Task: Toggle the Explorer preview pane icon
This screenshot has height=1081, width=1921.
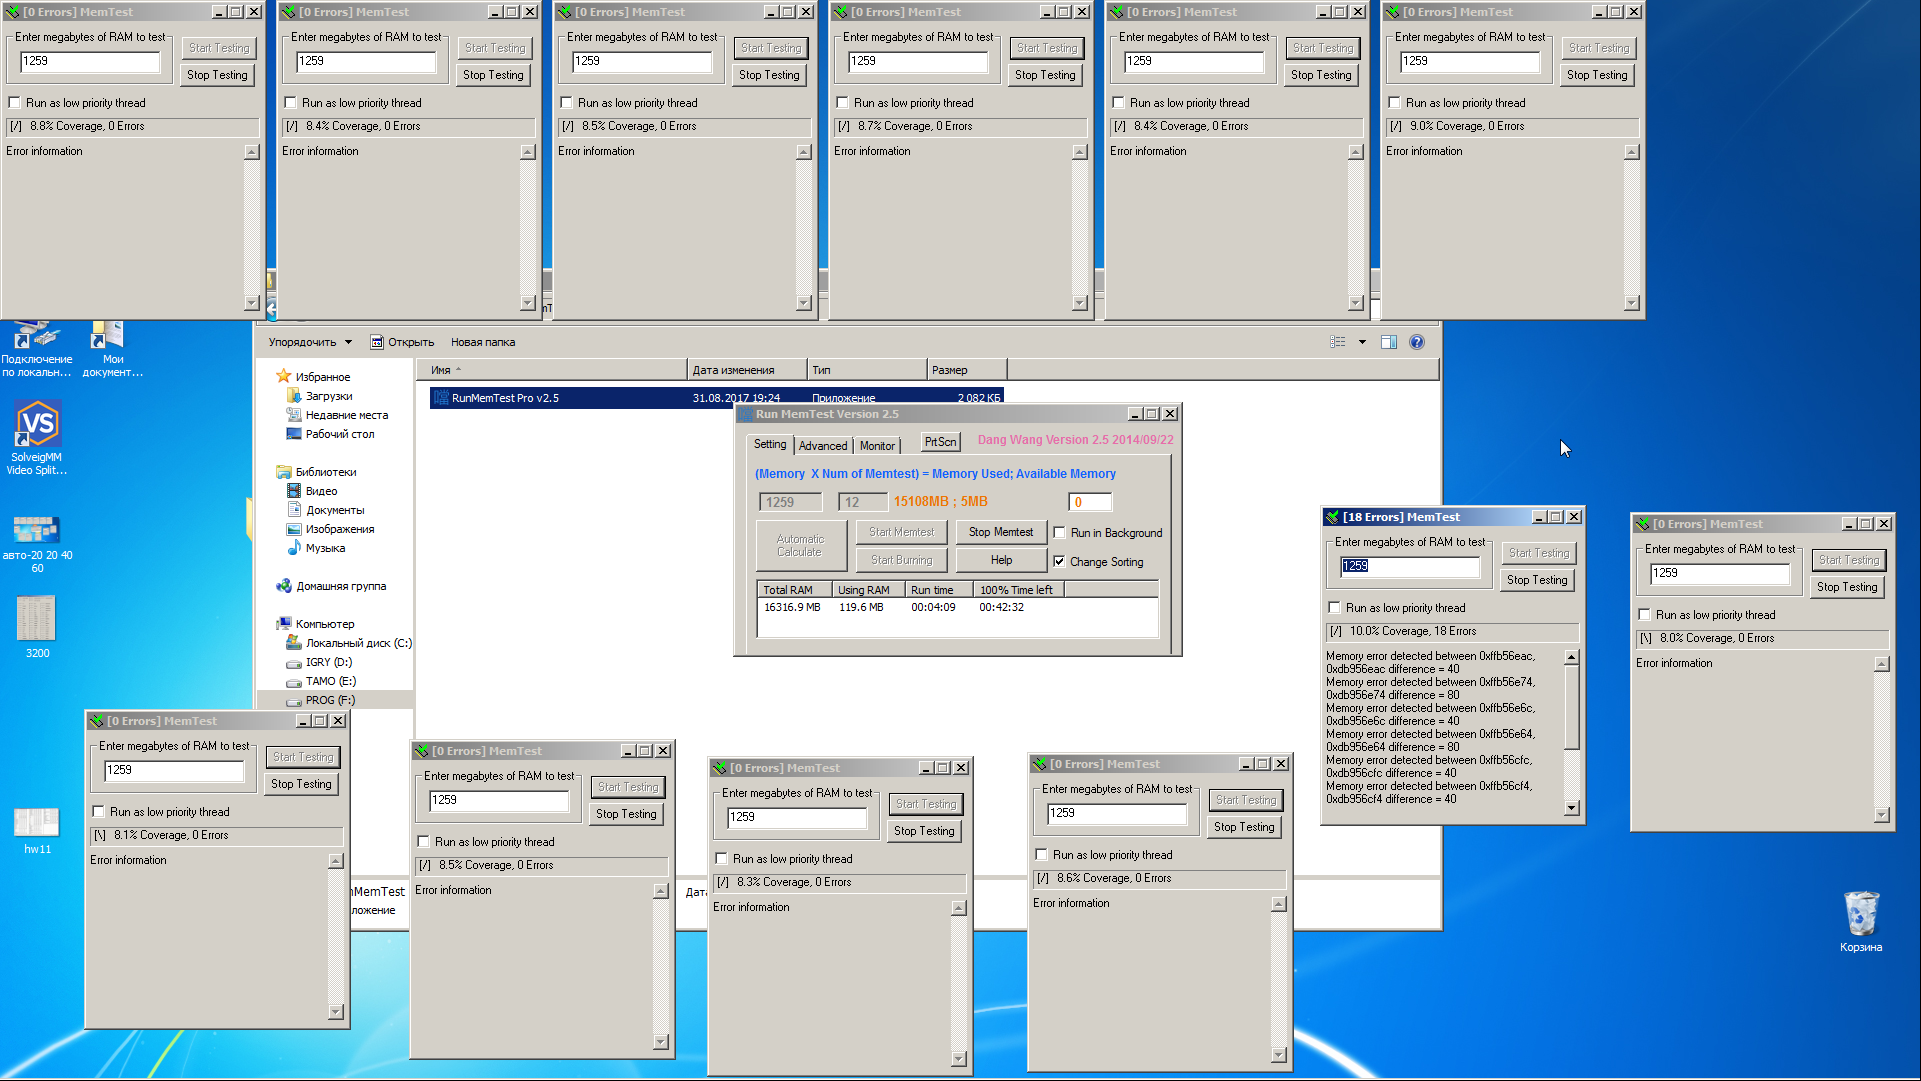Action: (1388, 342)
